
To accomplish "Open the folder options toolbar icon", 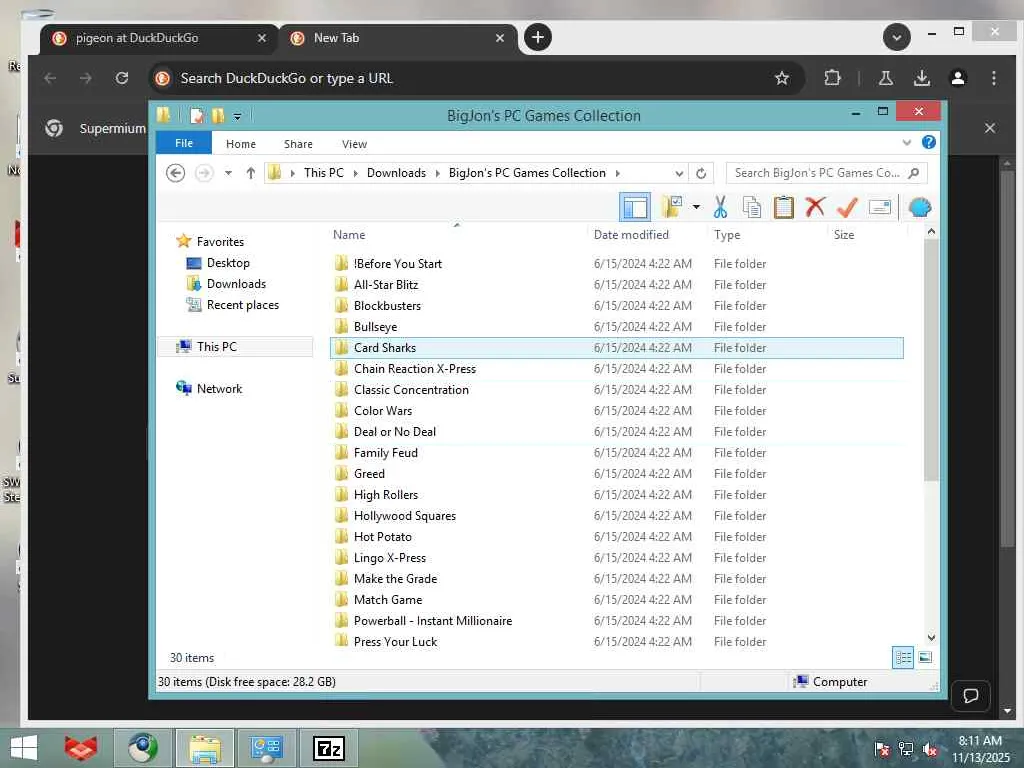I will [671, 208].
